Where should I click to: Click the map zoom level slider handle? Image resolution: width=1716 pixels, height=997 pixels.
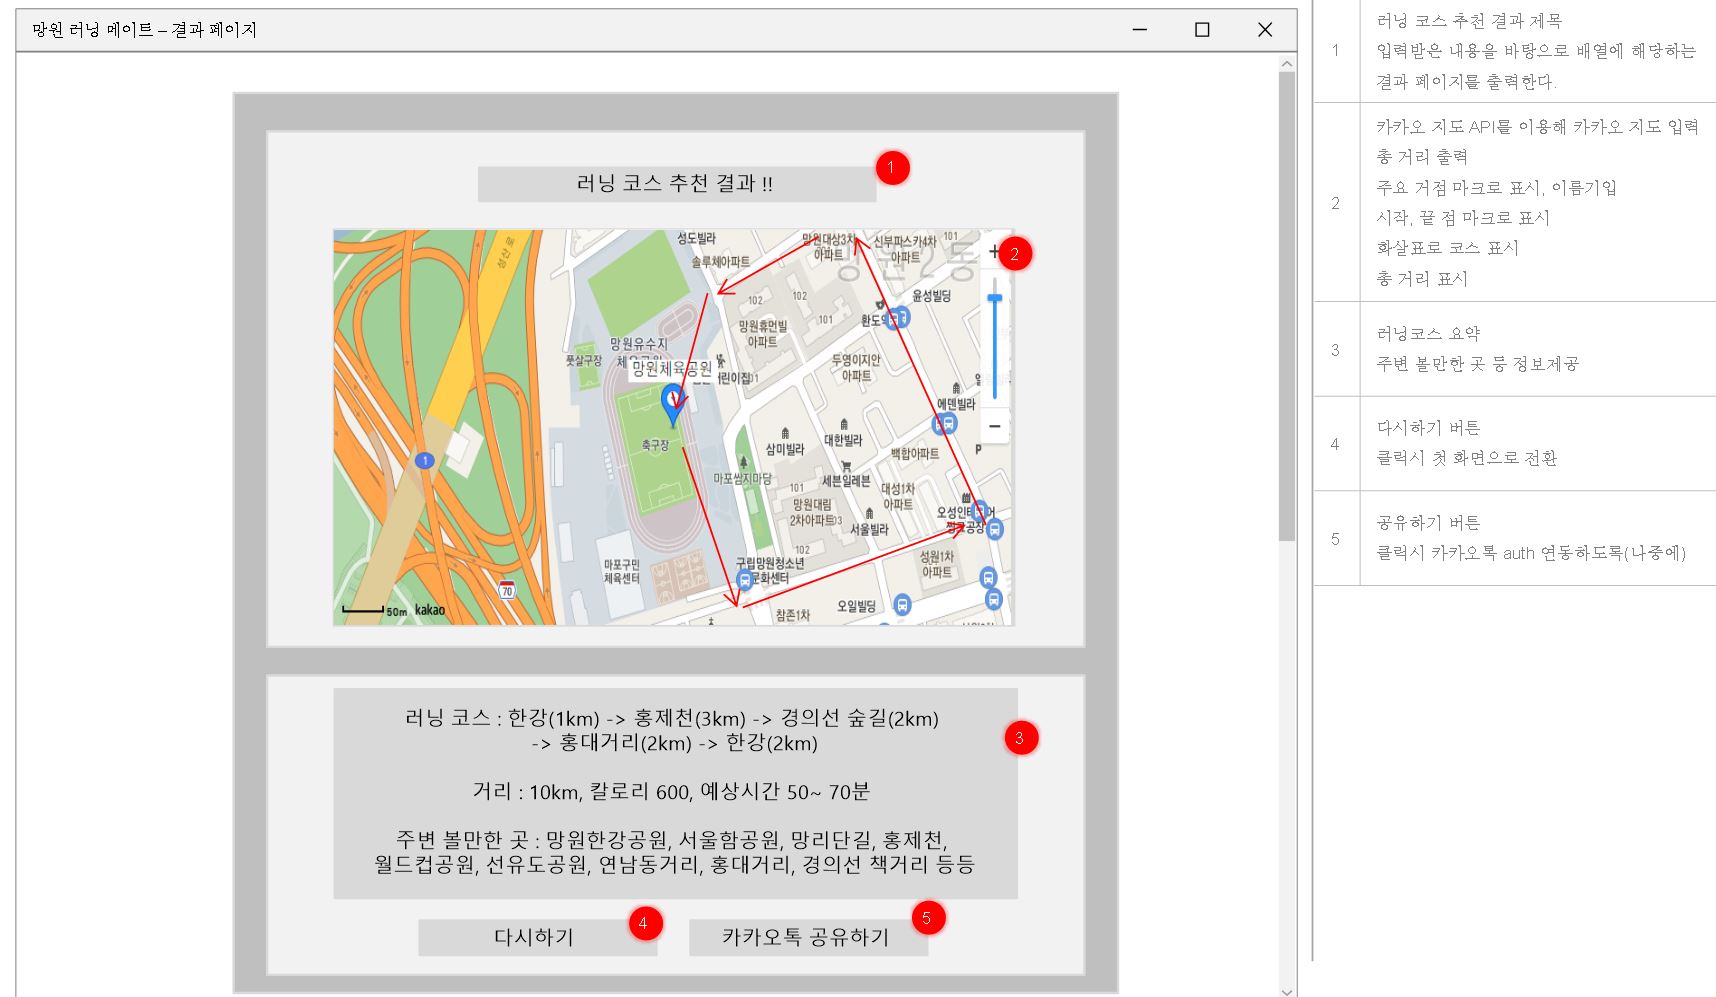click(994, 298)
